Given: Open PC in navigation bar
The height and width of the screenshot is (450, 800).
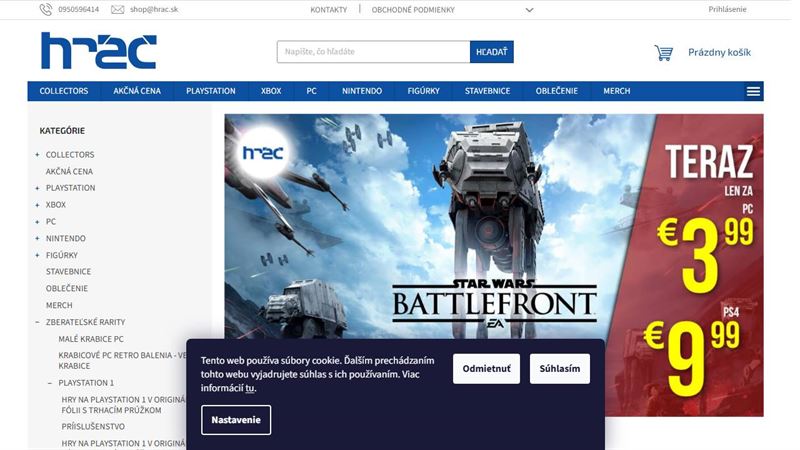Looking at the screenshot, I should click(311, 91).
